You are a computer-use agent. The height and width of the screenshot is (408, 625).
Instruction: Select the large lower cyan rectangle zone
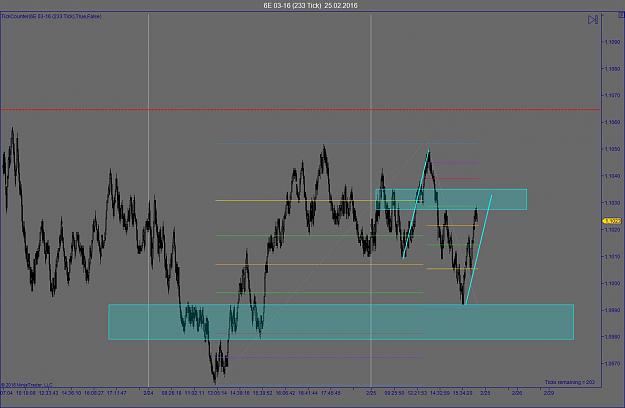tap(341, 322)
